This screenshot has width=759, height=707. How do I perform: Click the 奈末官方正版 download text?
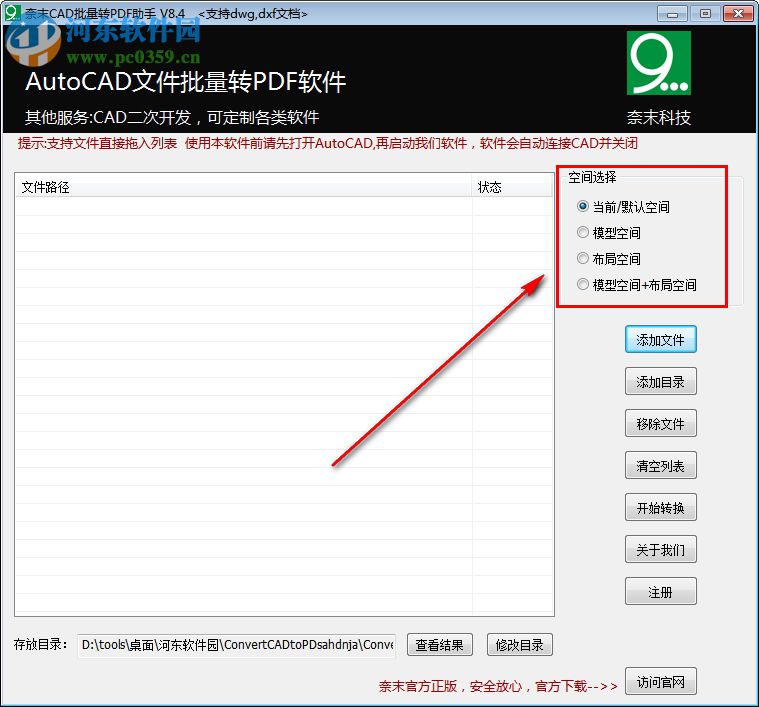click(x=498, y=686)
